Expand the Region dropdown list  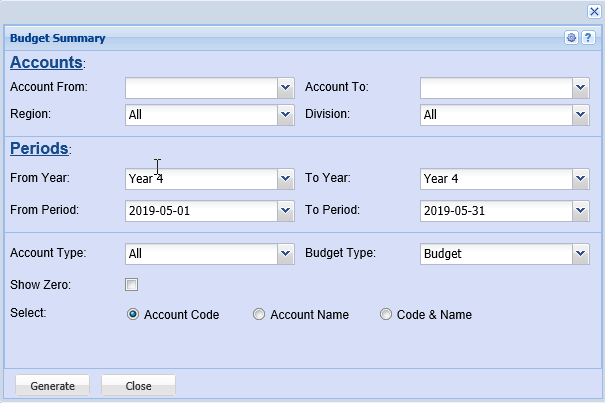286,115
